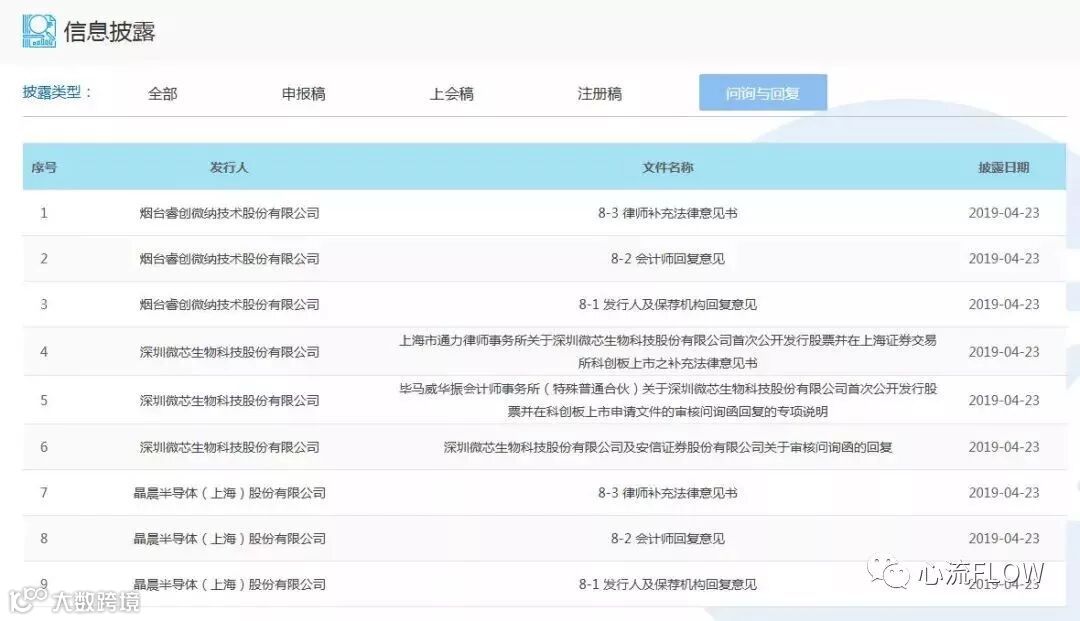Open the 上会稿 tab
Image resolution: width=1080 pixels, height=621 pixels.
[452, 94]
